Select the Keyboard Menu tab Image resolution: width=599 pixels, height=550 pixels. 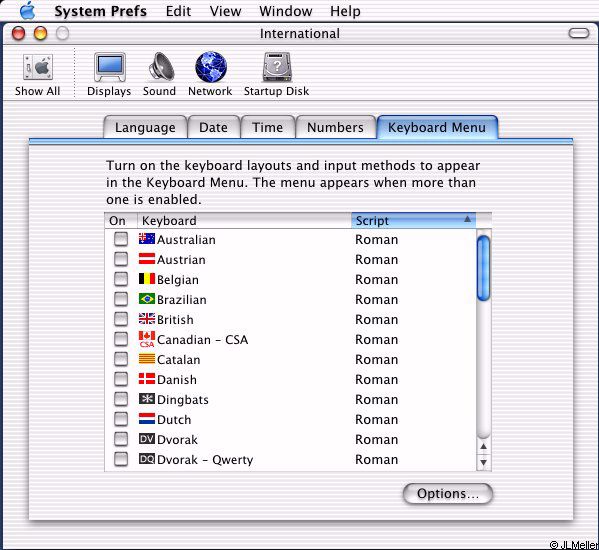point(437,127)
